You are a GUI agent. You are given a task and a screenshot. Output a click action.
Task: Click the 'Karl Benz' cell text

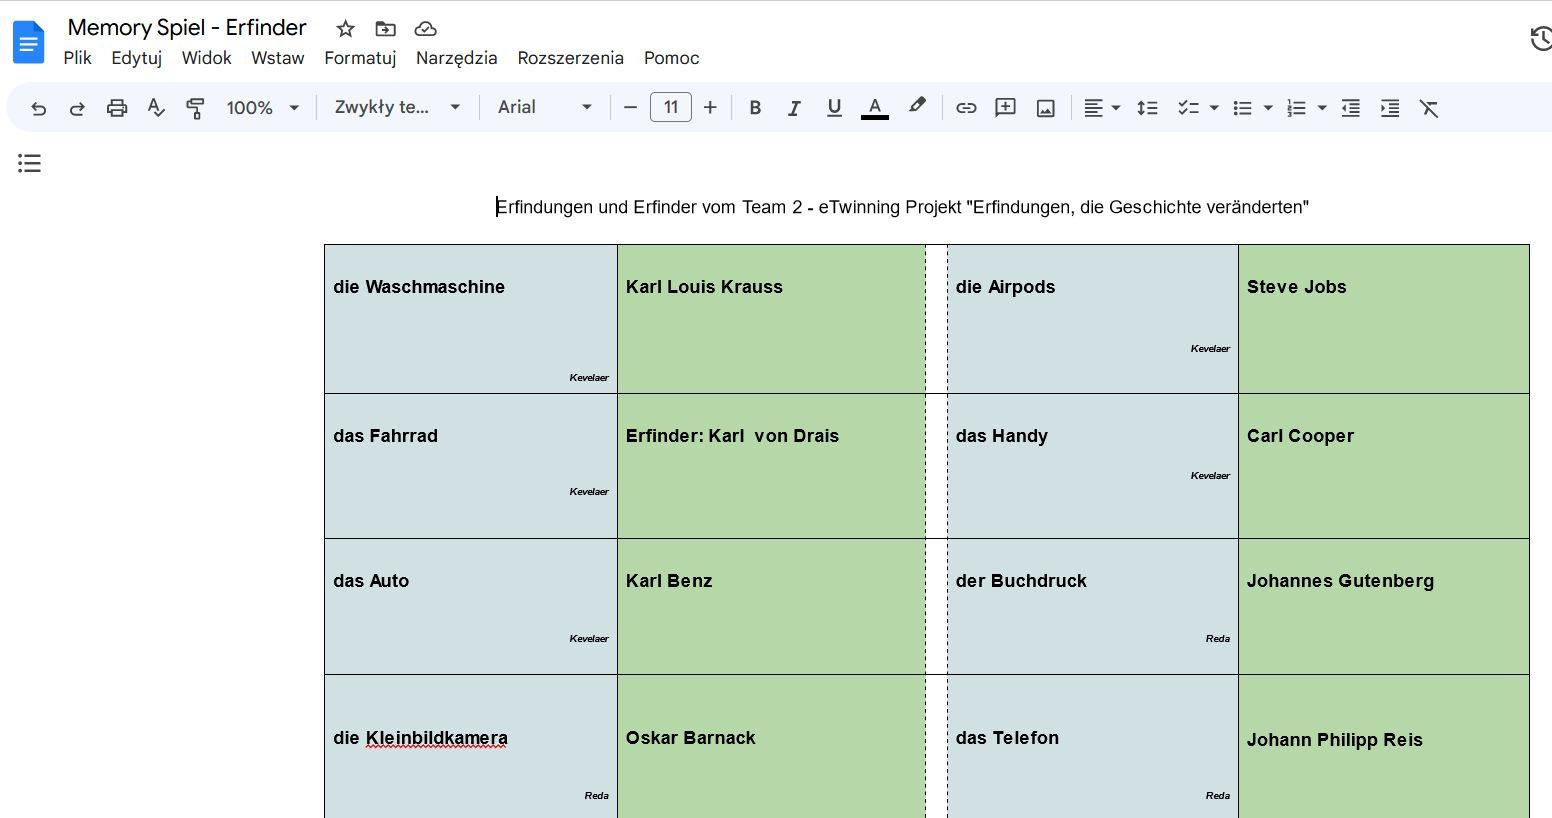[669, 581]
